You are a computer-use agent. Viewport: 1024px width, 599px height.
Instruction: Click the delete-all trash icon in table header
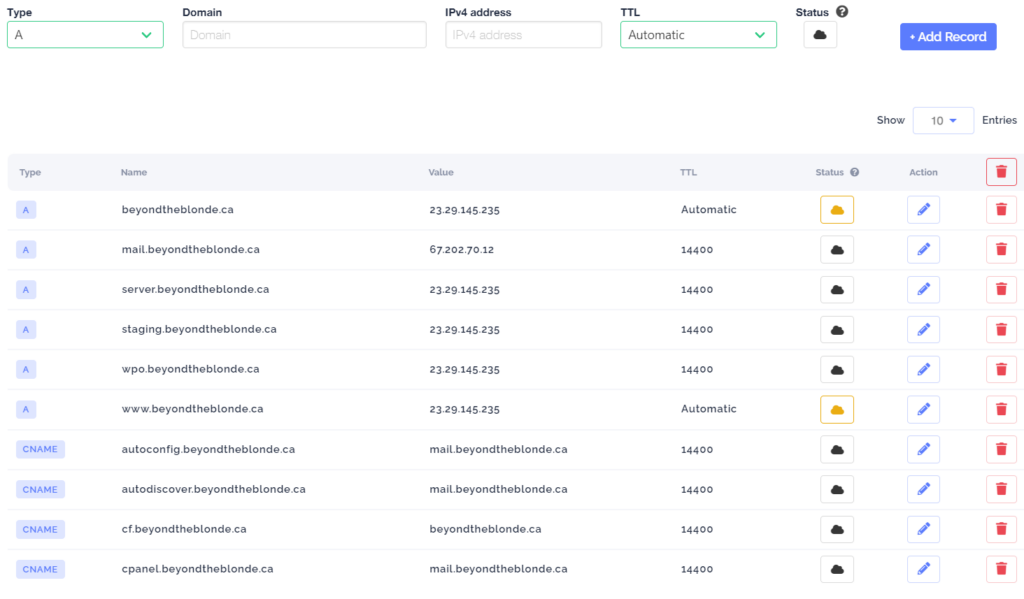click(x=1001, y=172)
